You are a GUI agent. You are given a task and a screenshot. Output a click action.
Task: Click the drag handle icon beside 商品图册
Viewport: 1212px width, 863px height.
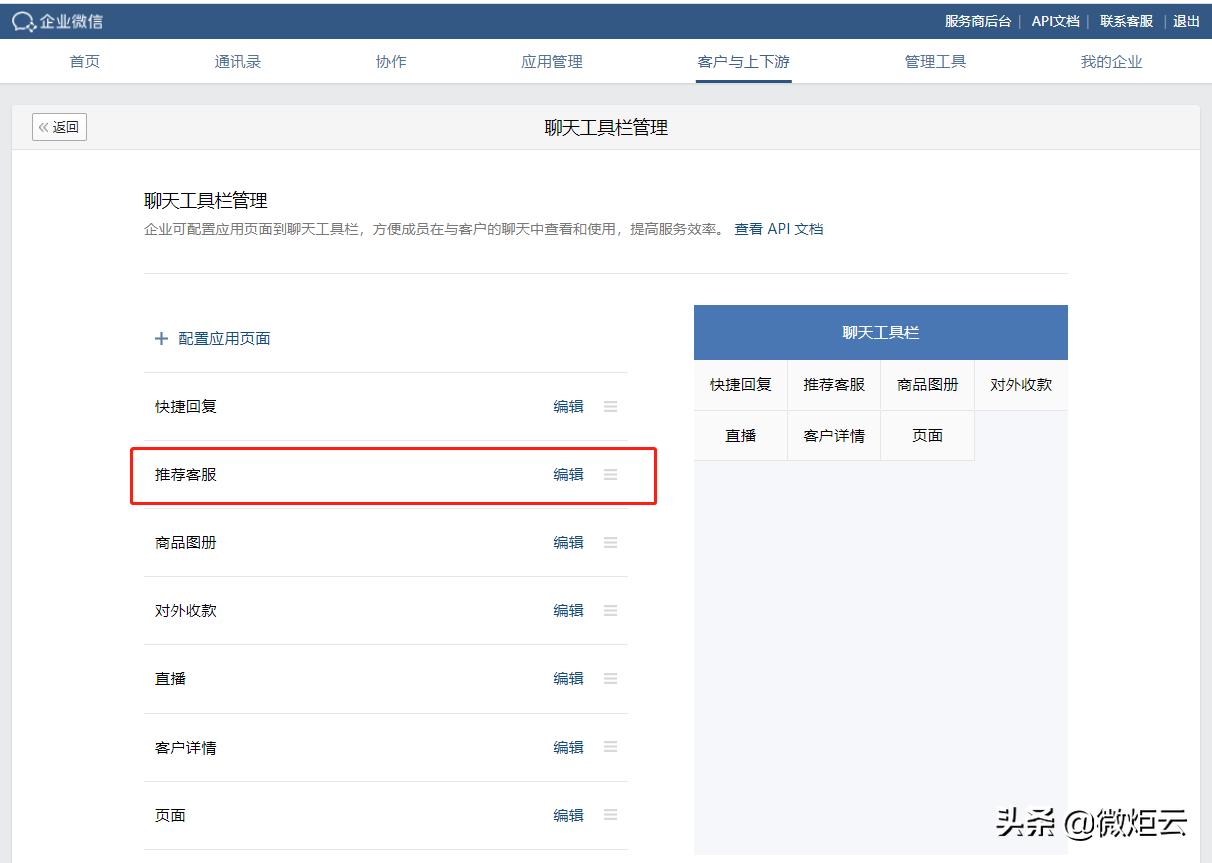click(x=610, y=542)
